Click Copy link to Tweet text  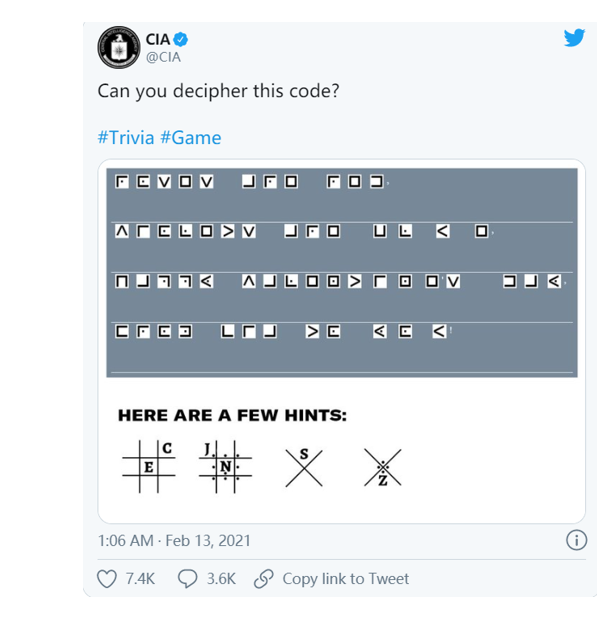346,579
